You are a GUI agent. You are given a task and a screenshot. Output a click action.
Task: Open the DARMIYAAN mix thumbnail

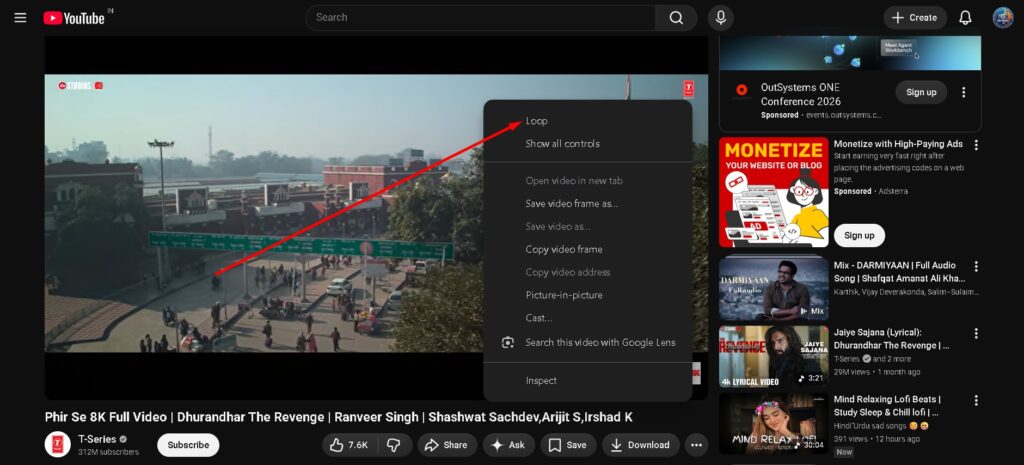tap(773, 288)
